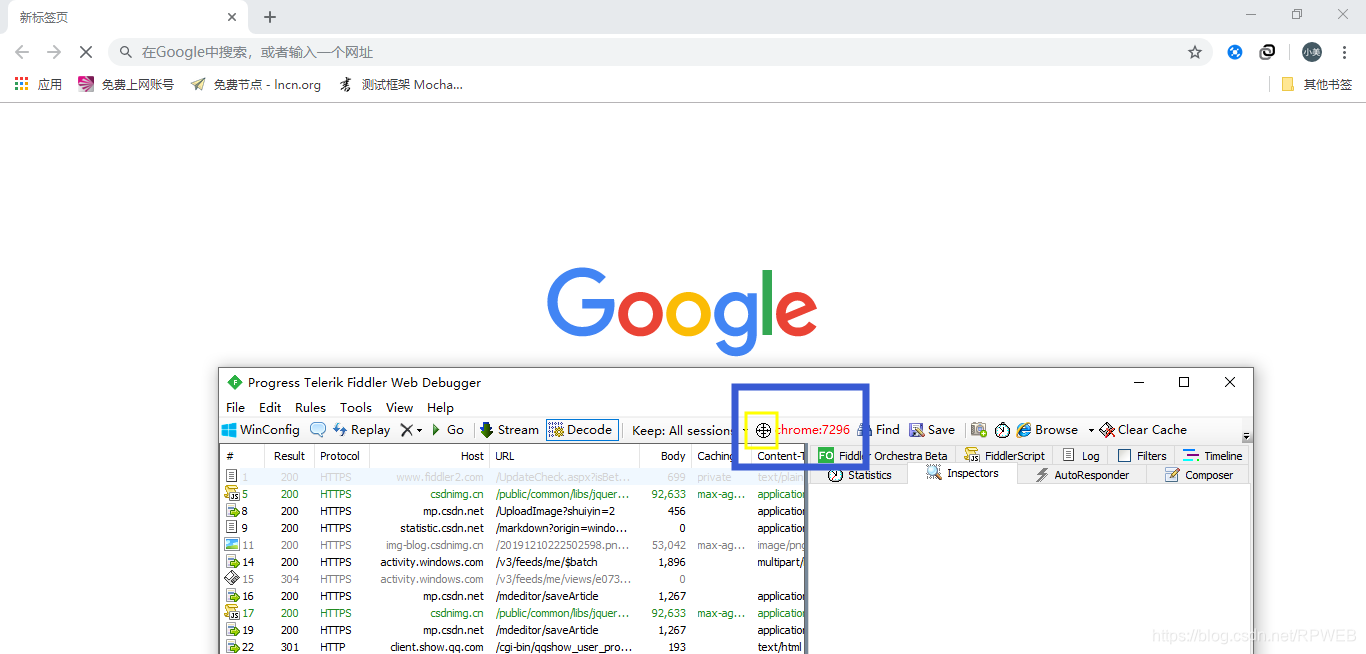This screenshot has width=1366, height=654.
Task: Click Clear Cache in Fiddler toolbar
Action: pos(1143,430)
